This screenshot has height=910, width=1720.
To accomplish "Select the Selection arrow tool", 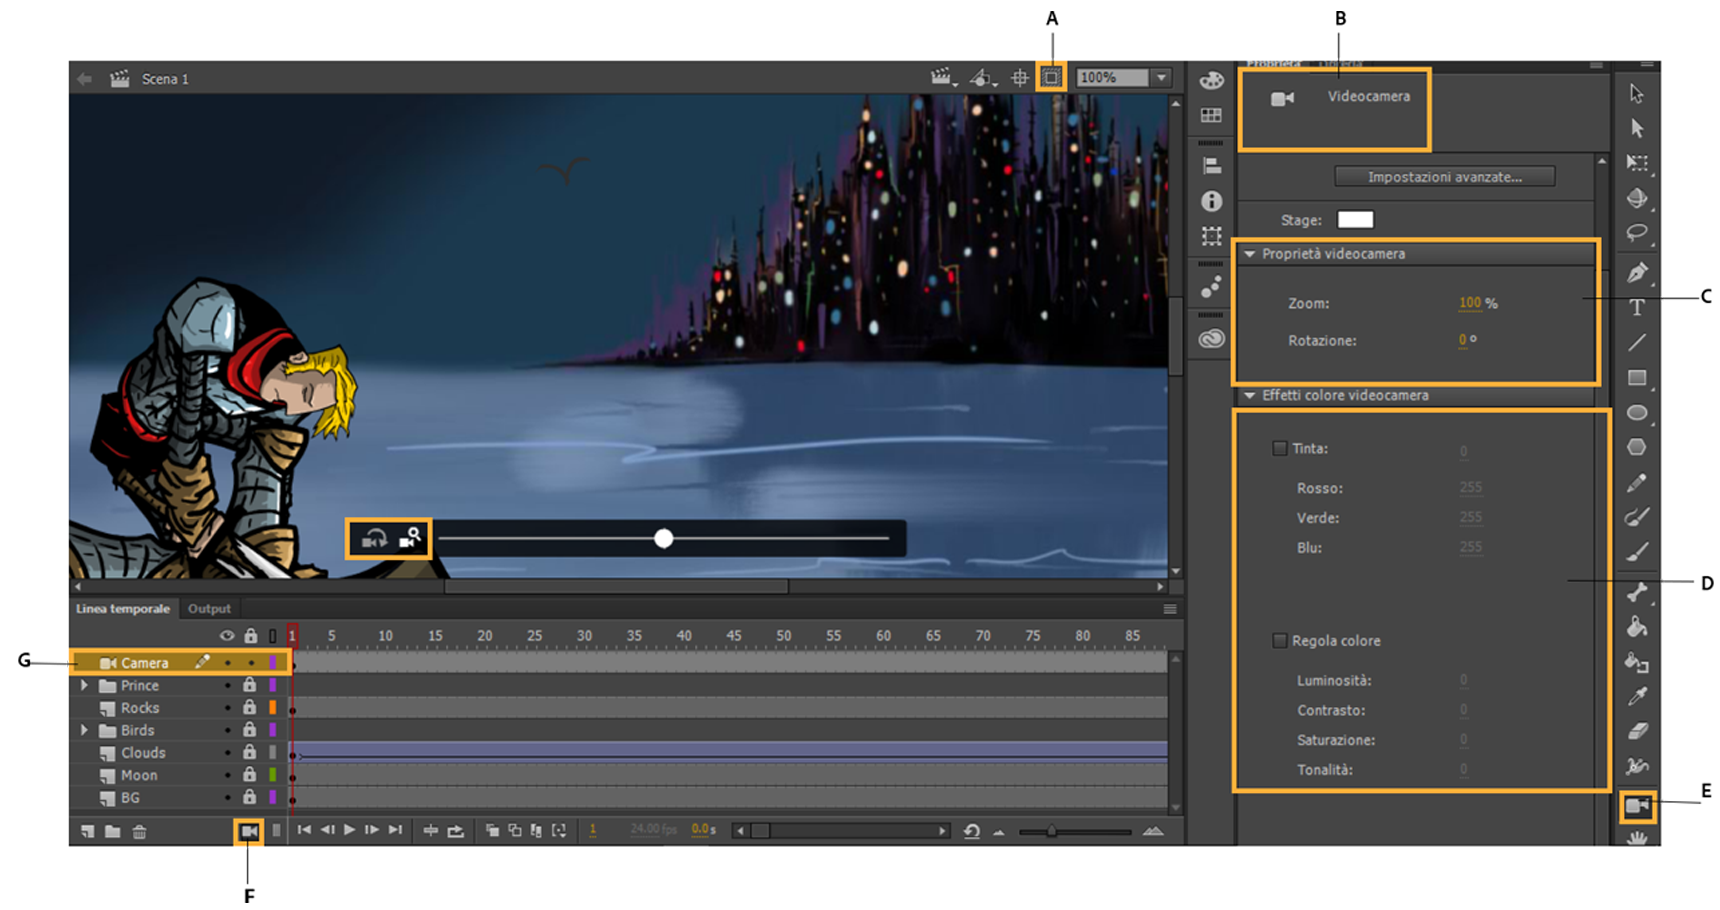I will (1636, 93).
